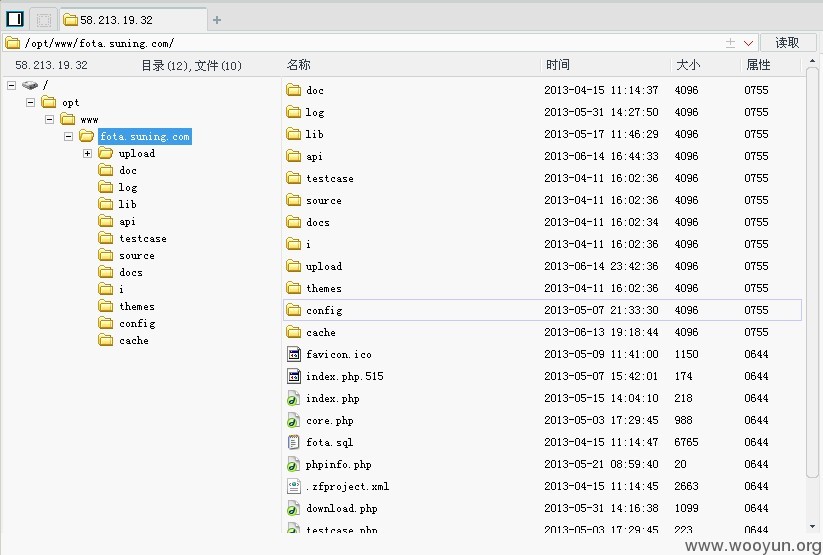Select fota.suning.com in the tree
The image size is (823, 555).
144,137
